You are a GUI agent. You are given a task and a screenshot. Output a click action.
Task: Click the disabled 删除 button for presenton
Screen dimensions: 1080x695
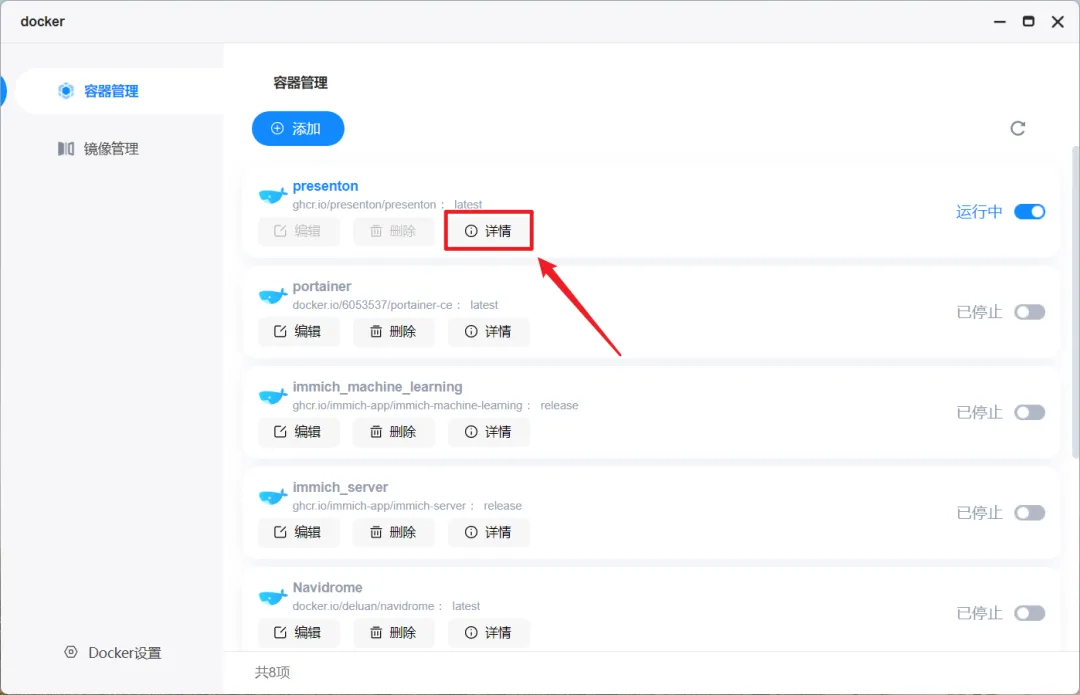coord(393,231)
